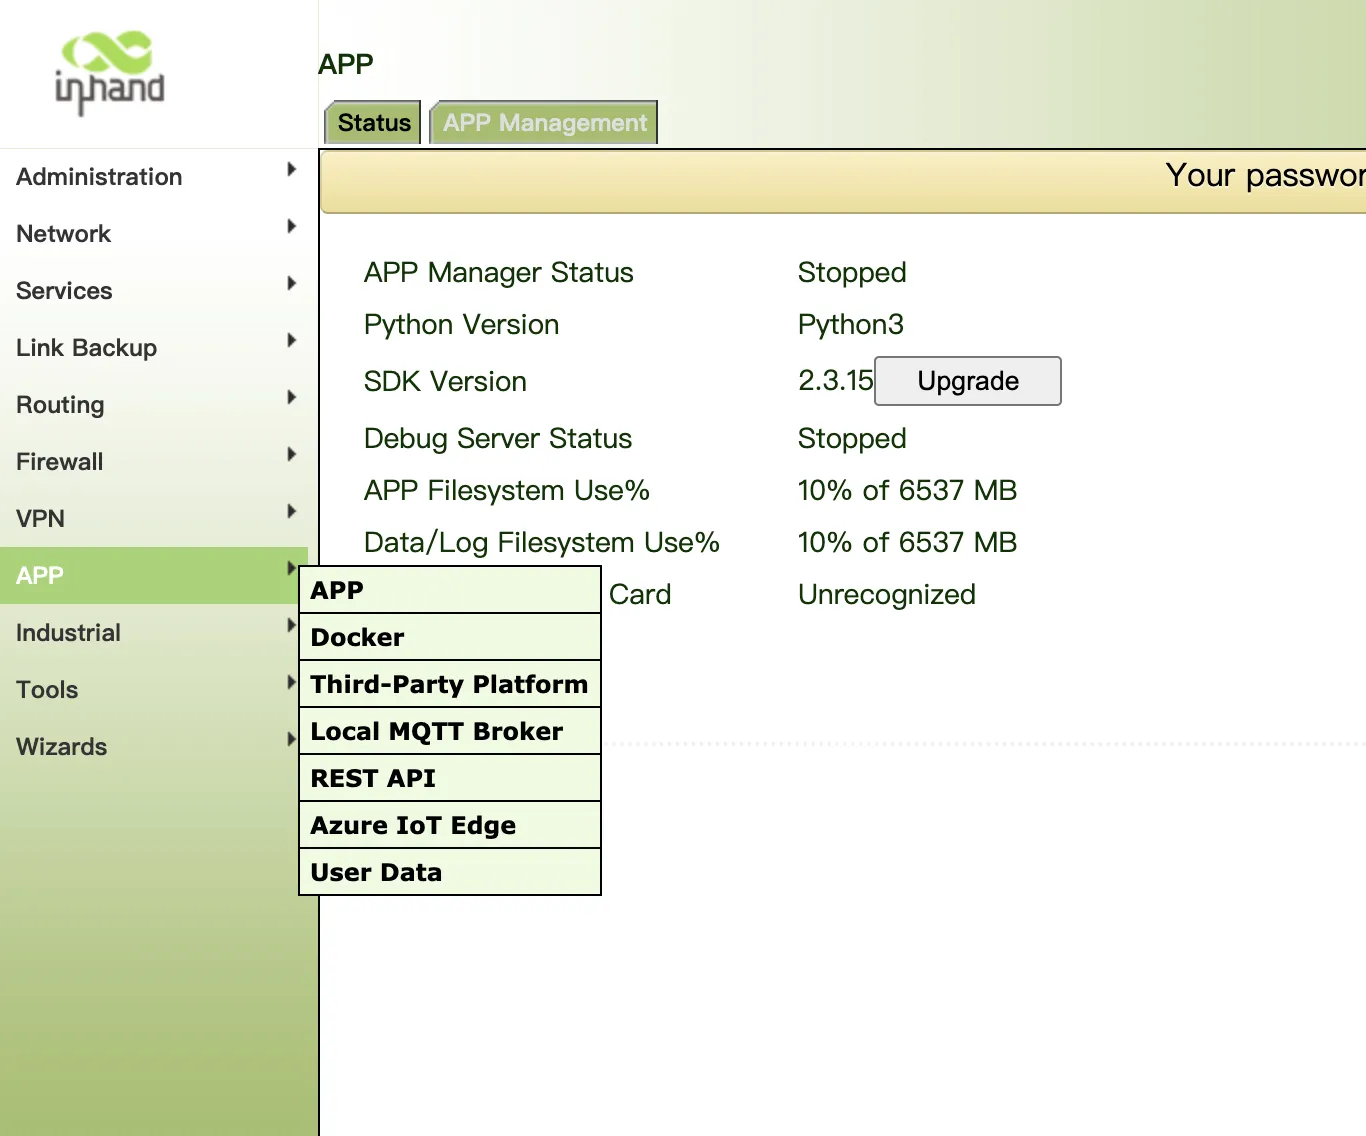Switch to the Status tab
1366x1136 pixels.
point(374,123)
